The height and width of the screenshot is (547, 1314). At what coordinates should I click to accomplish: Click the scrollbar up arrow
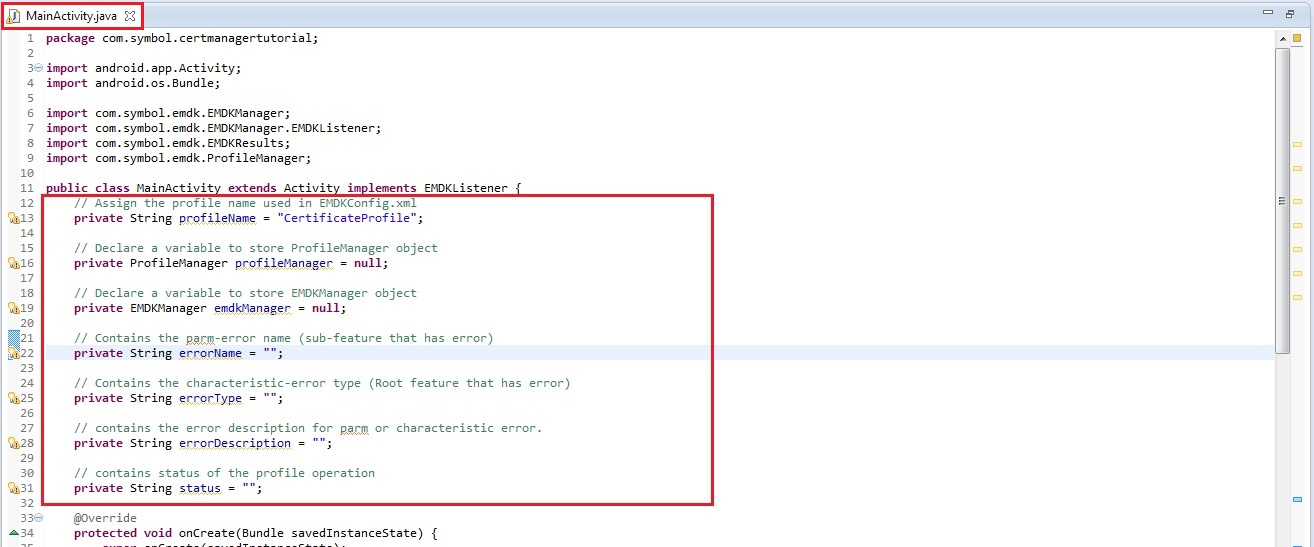pyautogui.click(x=1282, y=38)
